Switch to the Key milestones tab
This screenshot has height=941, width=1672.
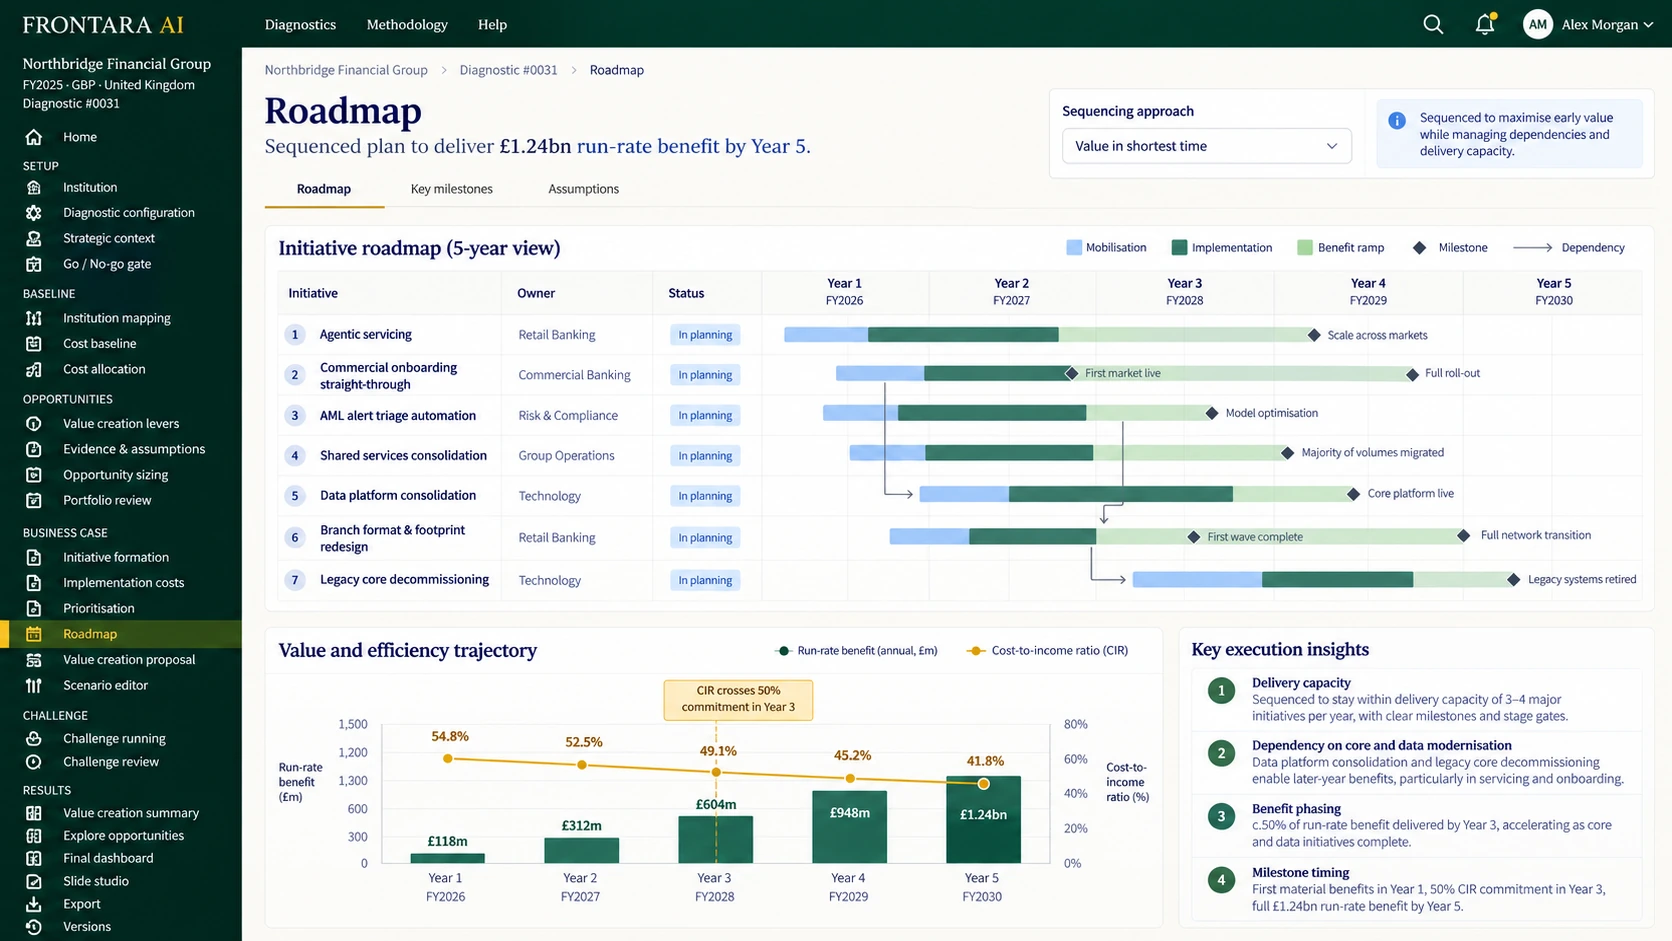point(452,189)
